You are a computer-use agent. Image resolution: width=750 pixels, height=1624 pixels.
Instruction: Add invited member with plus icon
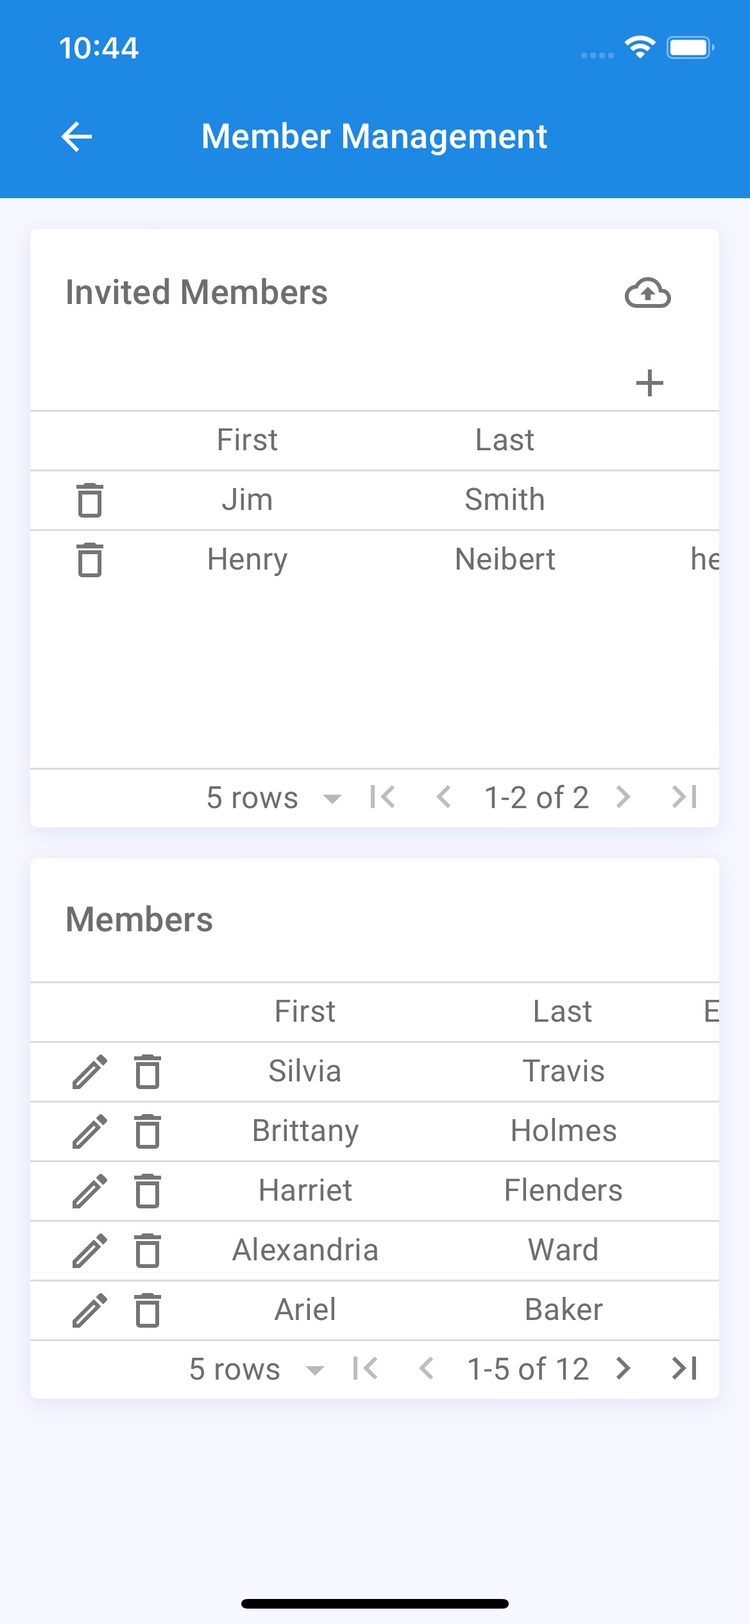(x=650, y=383)
